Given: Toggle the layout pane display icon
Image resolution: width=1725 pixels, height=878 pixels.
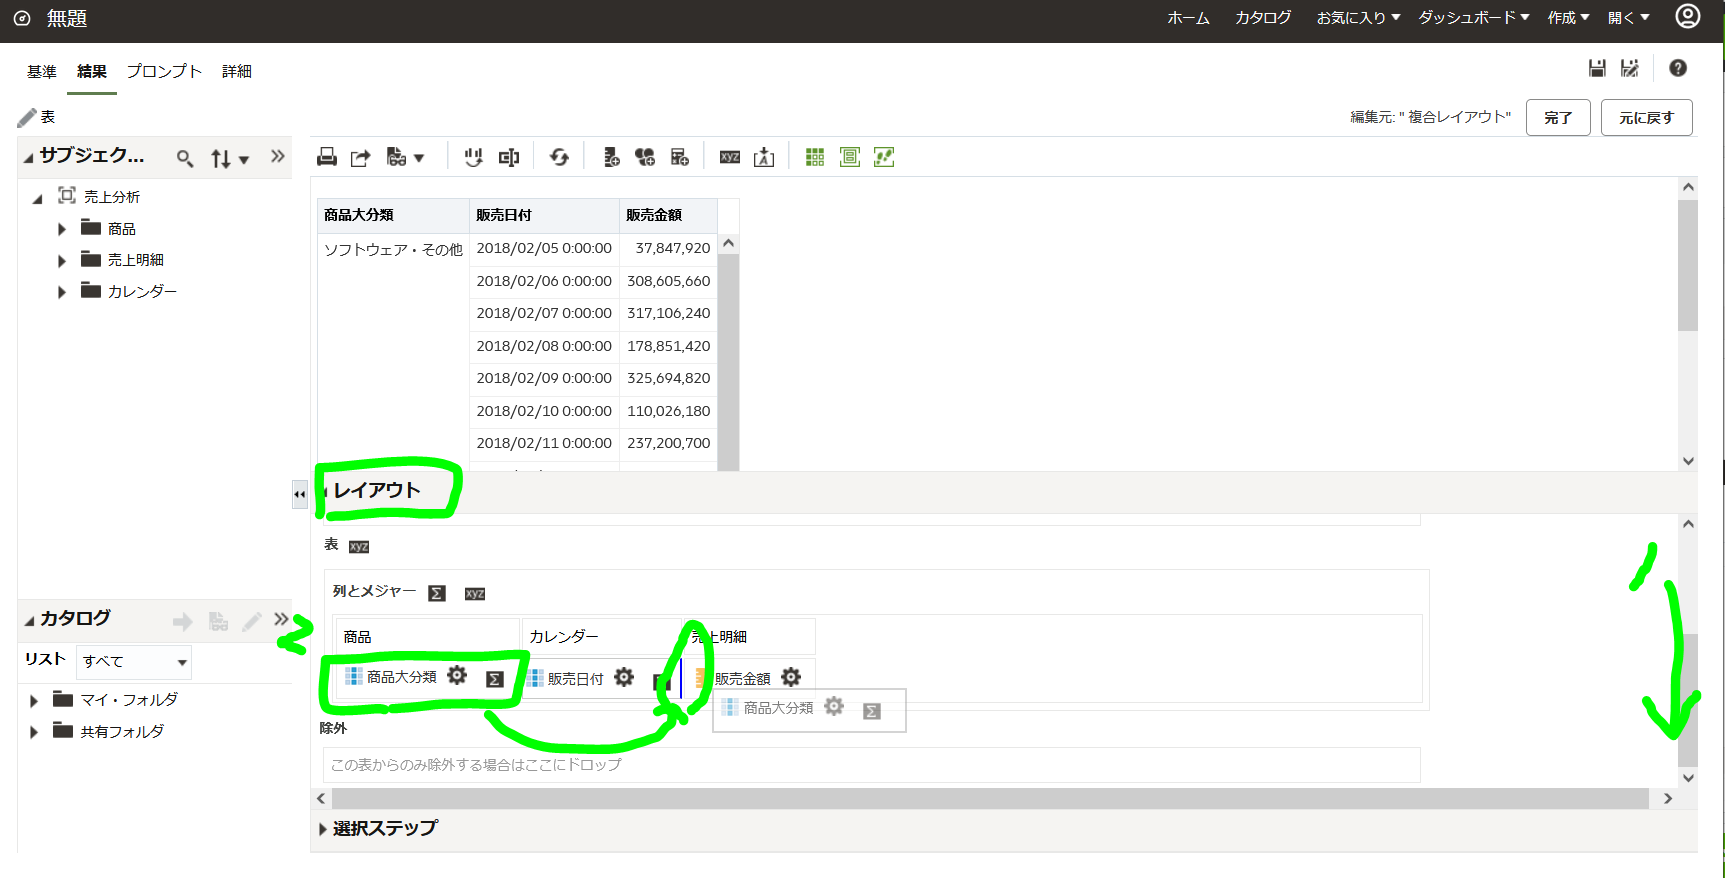Looking at the screenshot, I should coord(850,157).
